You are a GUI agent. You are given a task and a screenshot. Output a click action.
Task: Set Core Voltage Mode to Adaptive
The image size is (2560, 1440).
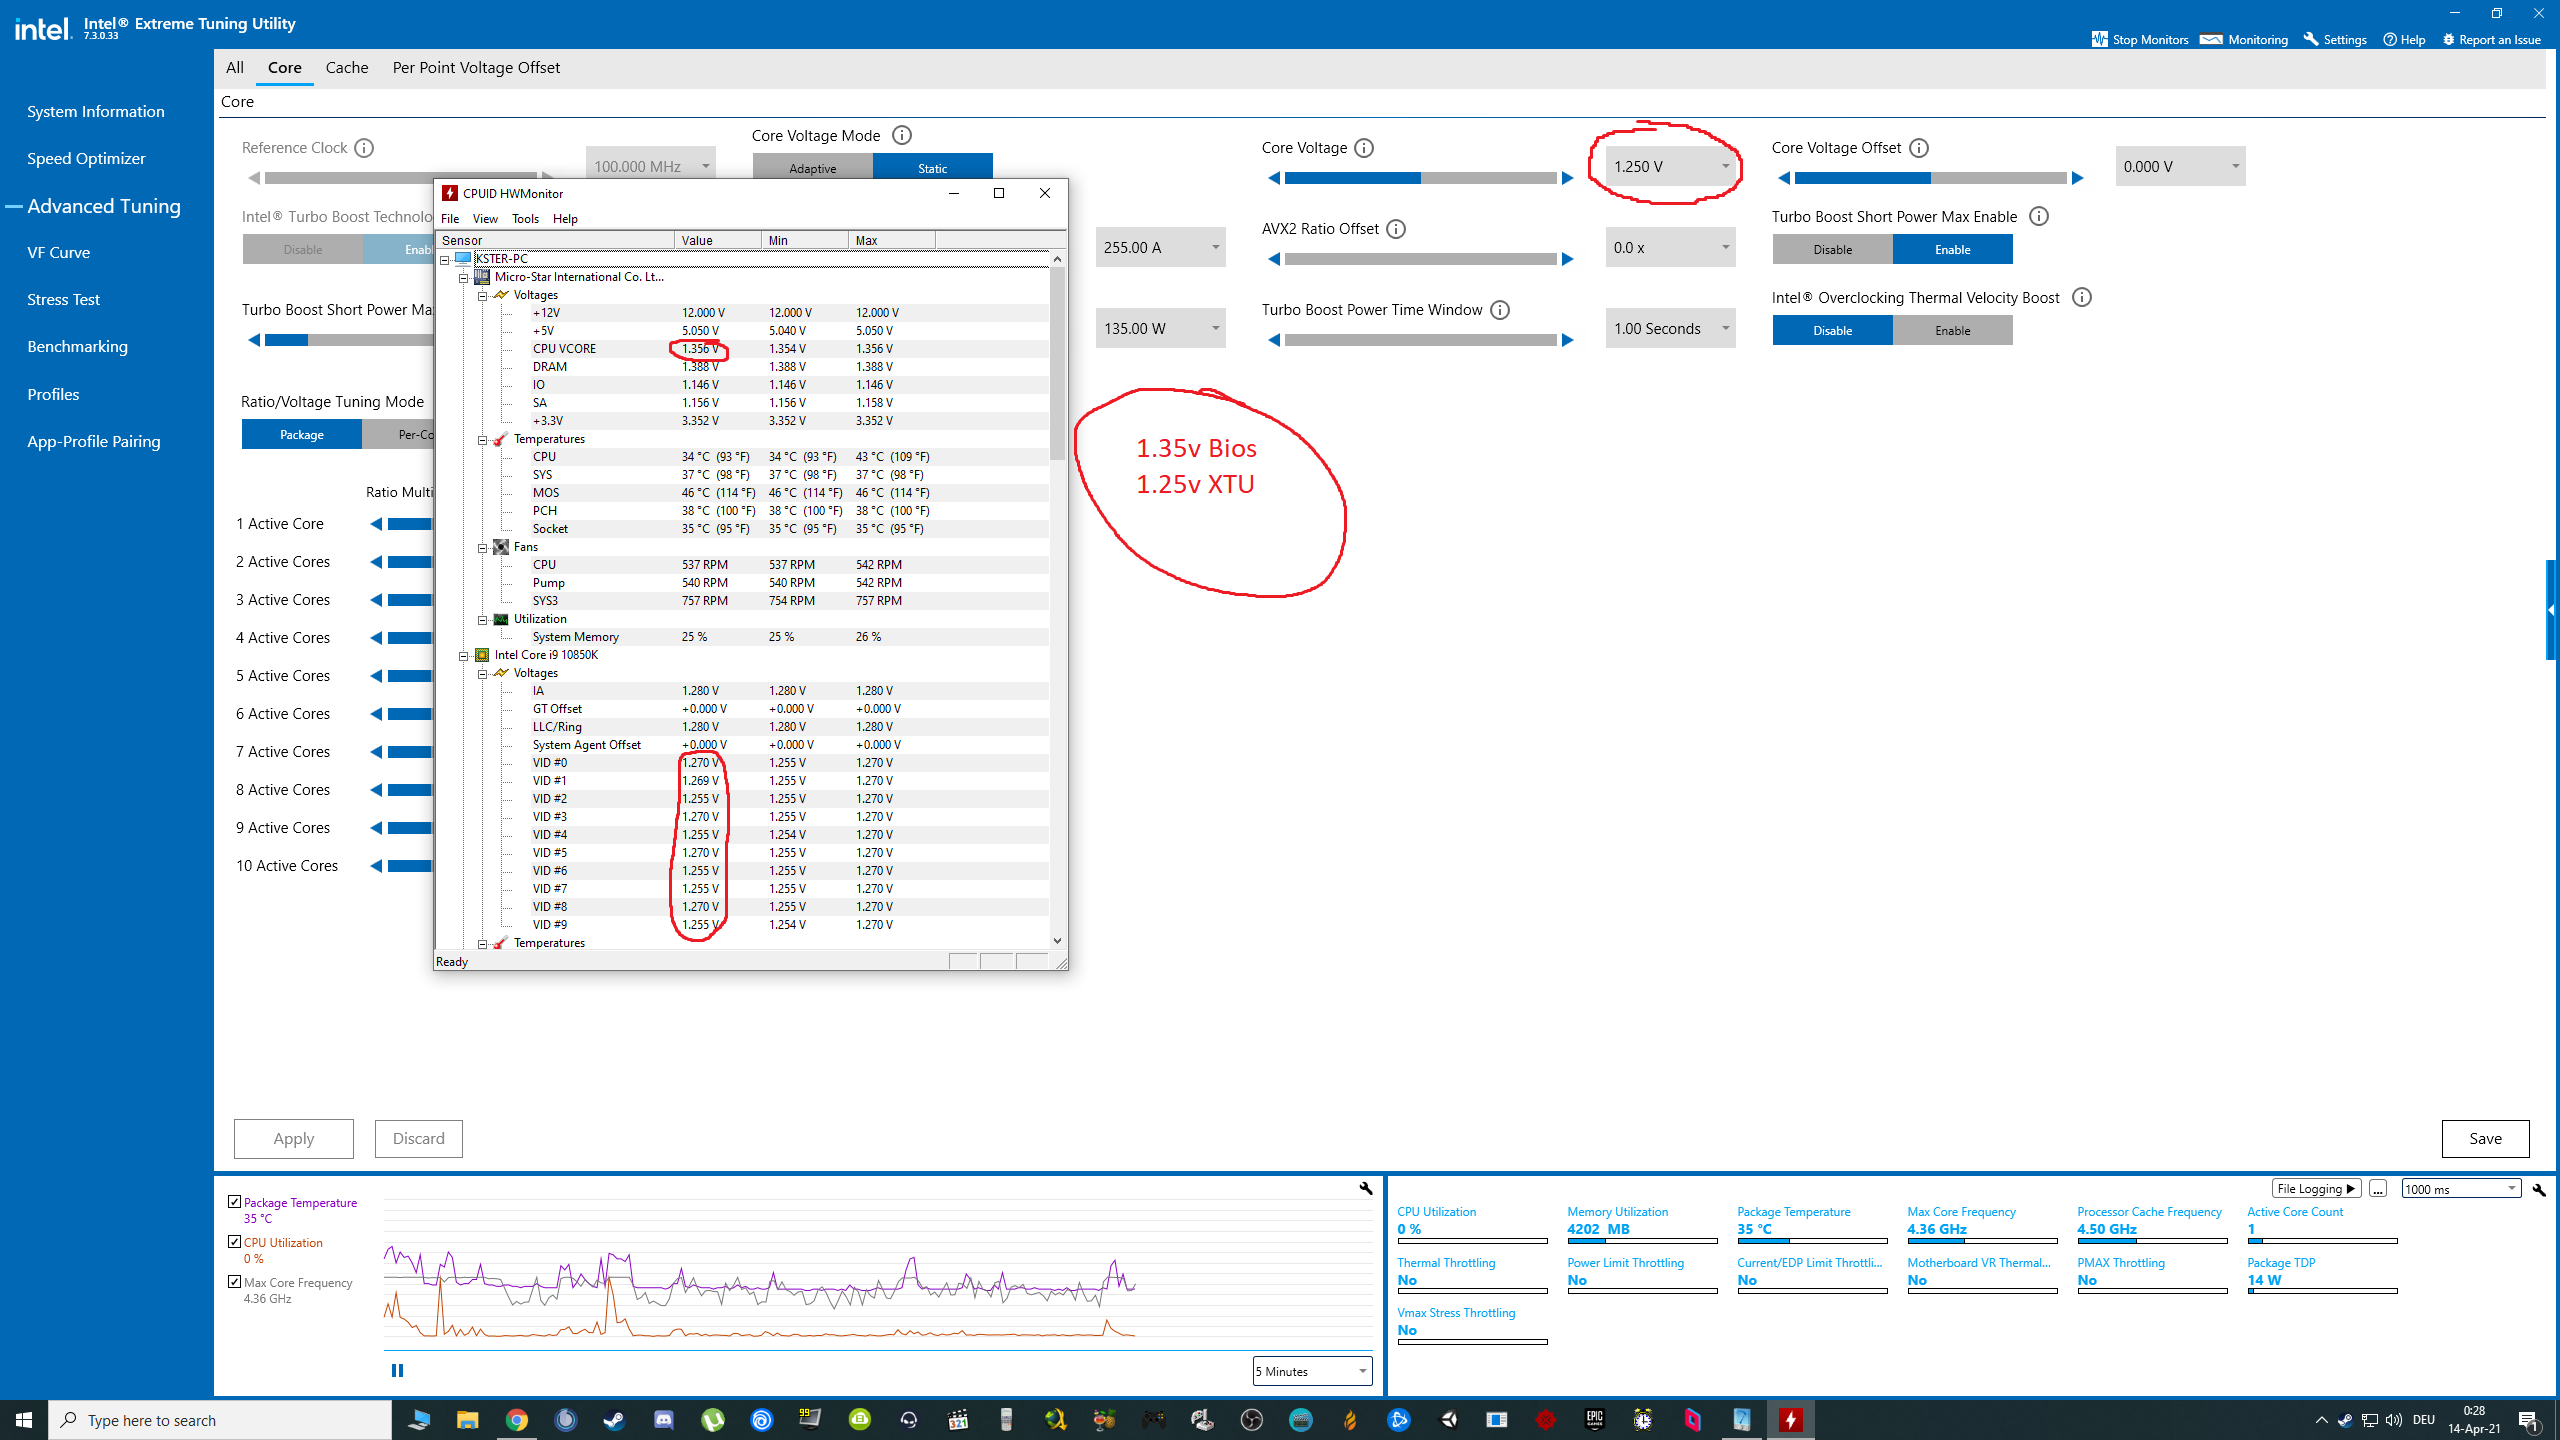pos(812,168)
